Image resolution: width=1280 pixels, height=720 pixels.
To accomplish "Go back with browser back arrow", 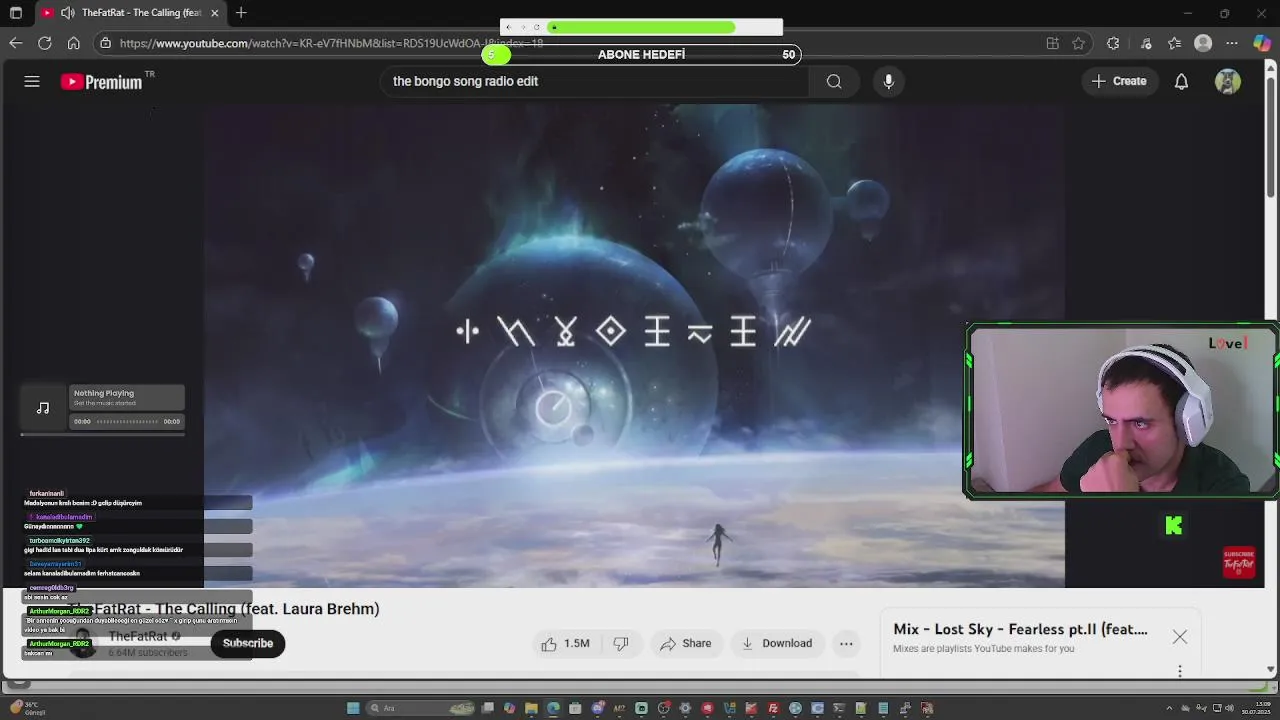I will (x=15, y=43).
